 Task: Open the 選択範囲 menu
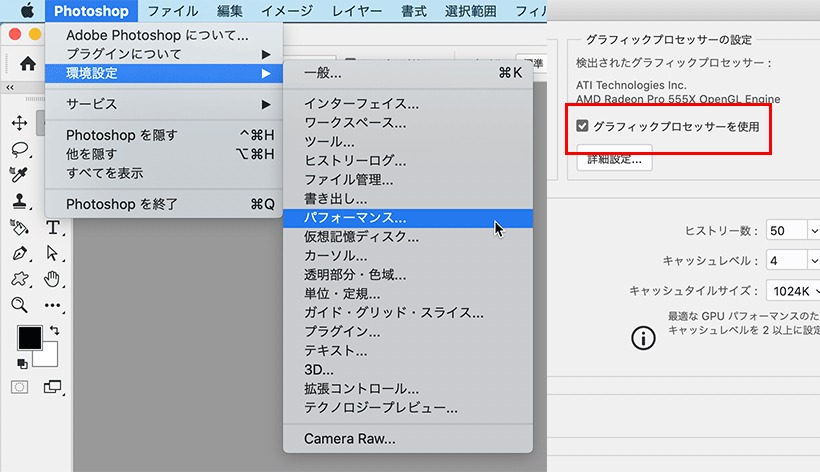(470, 11)
